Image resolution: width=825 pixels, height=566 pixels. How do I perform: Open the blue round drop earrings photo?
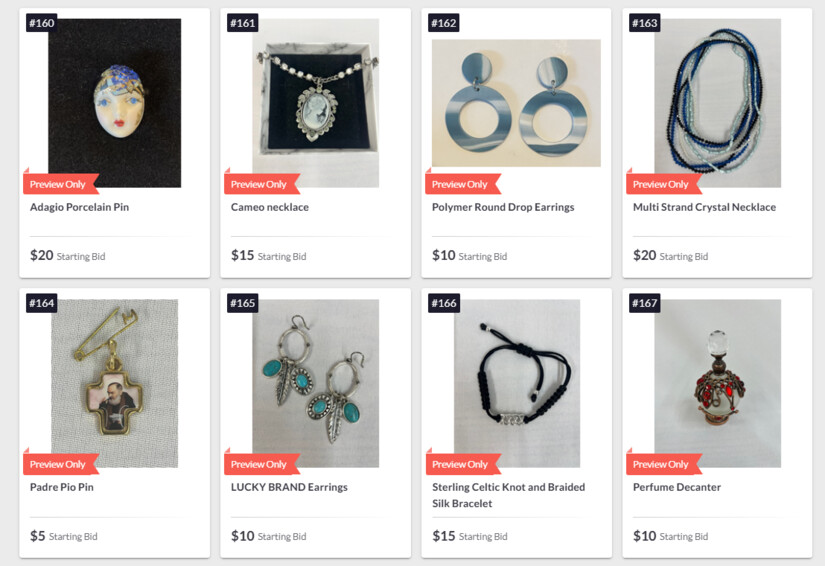coord(516,103)
